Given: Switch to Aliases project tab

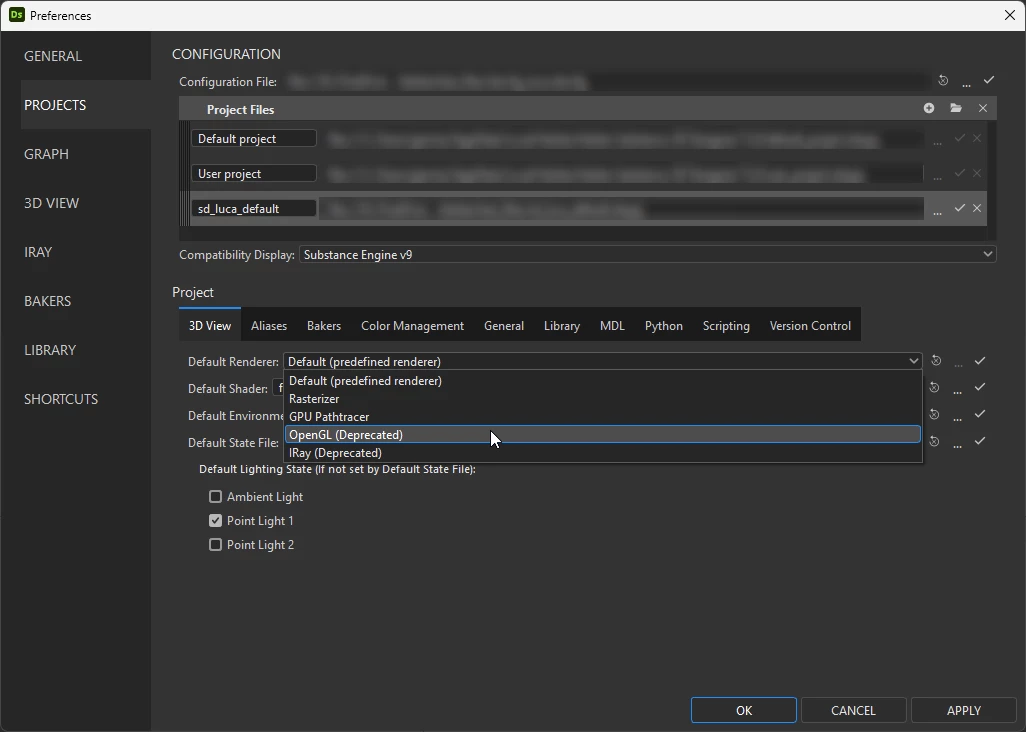Looking at the screenshot, I should tap(269, 326).
